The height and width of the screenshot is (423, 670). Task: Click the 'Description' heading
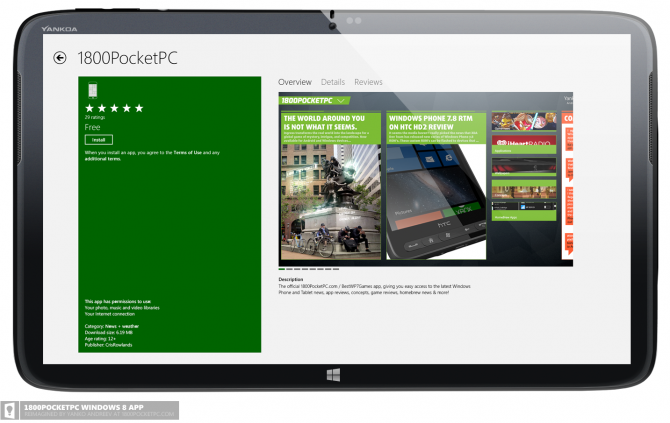click(291, 279)
